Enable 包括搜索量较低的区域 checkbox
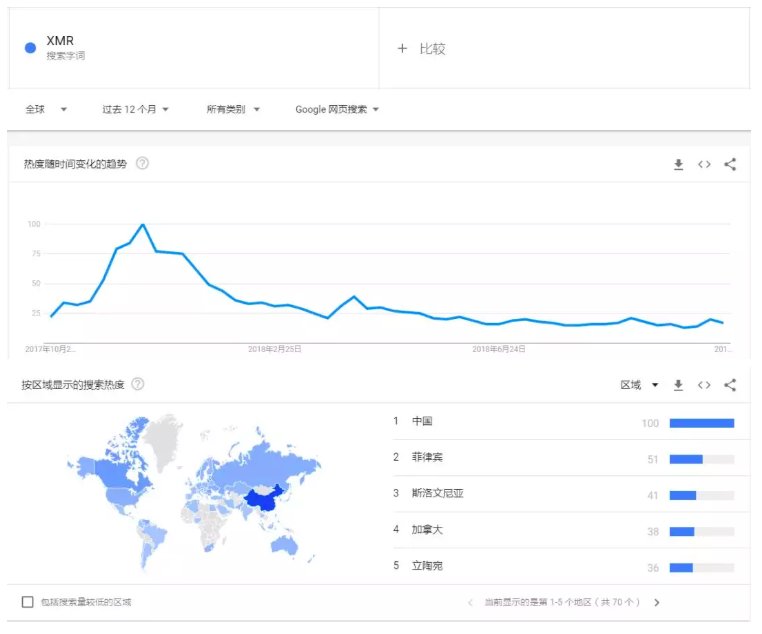 pos(28,602)
